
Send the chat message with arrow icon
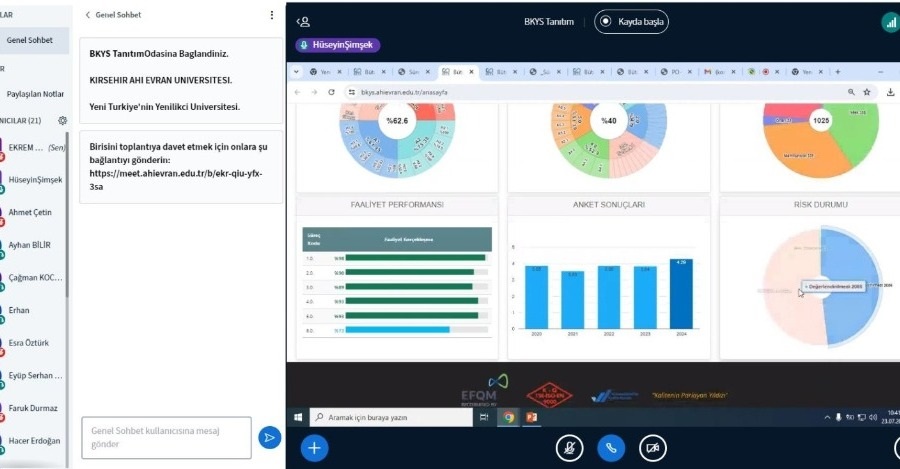pos(268,437)
